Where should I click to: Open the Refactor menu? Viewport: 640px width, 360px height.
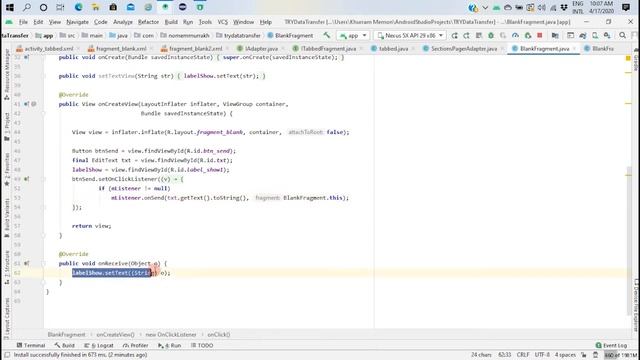[148, 22]
